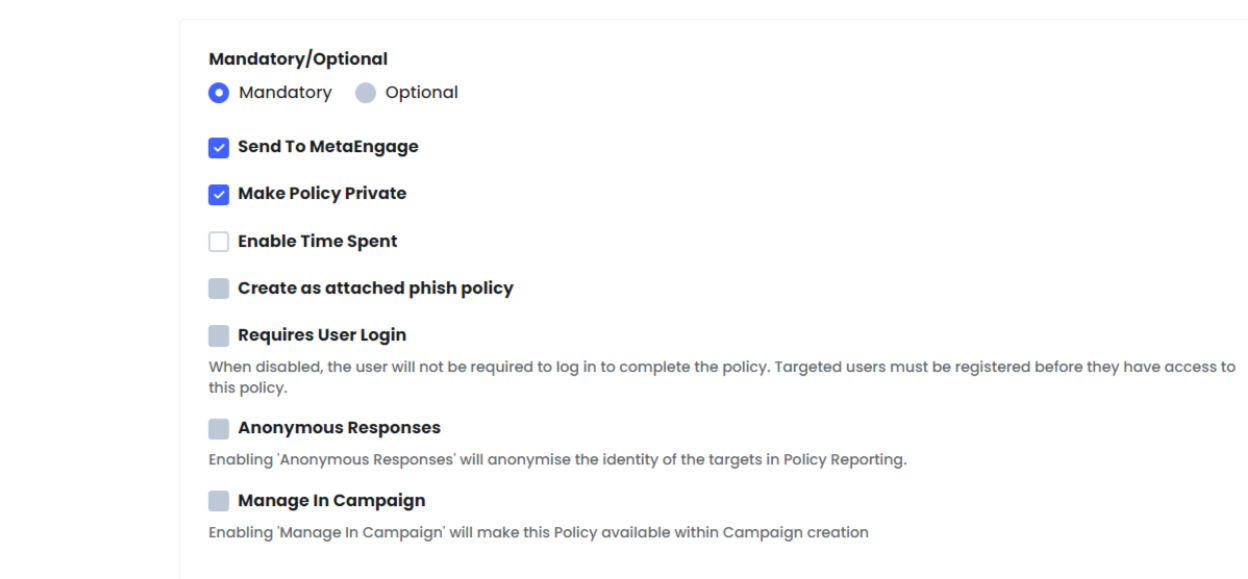This screenshot has width=1248, height=579.
Task: Enable the Anonymous Responses checkbox
Action: pyautogui.click(x=219, y=428)
